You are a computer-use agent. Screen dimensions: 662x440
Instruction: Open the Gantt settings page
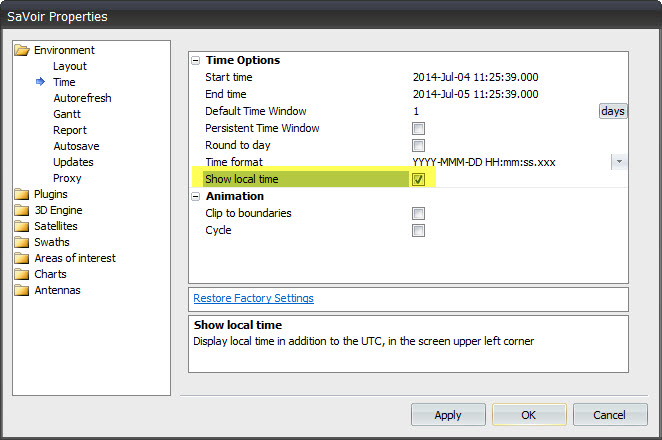pos(68,114)
